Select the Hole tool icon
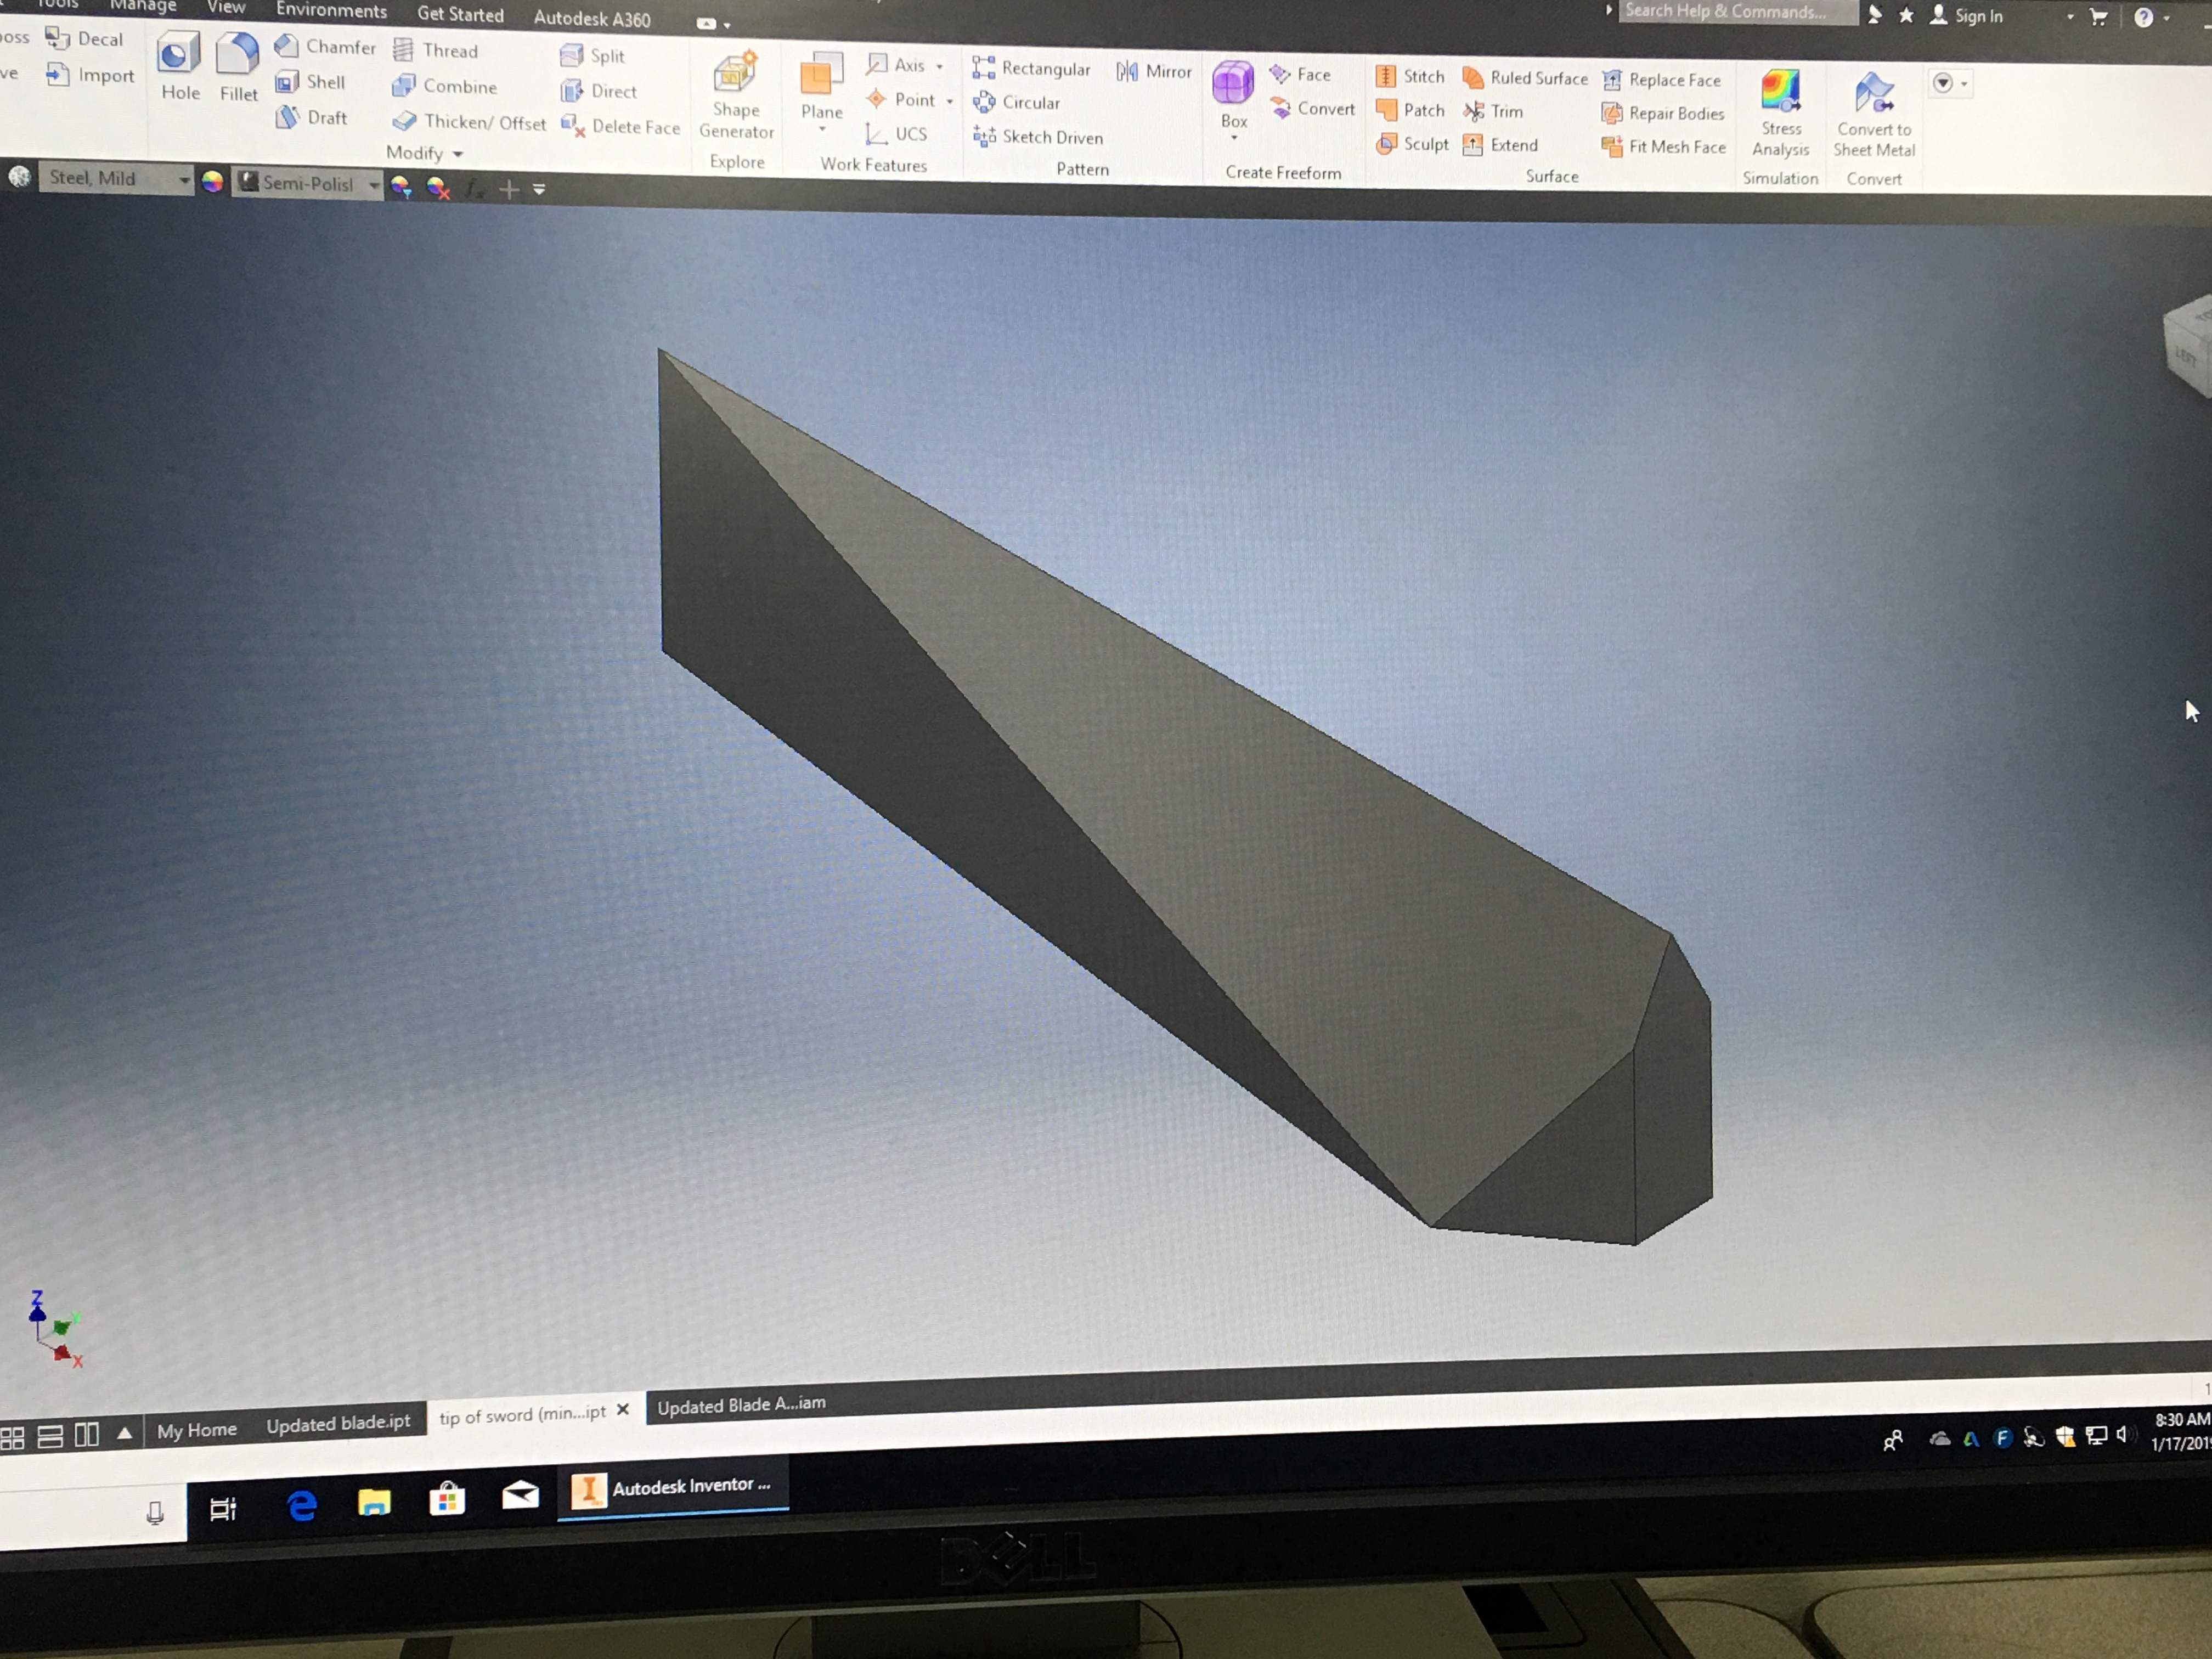 tap(178, 55)
